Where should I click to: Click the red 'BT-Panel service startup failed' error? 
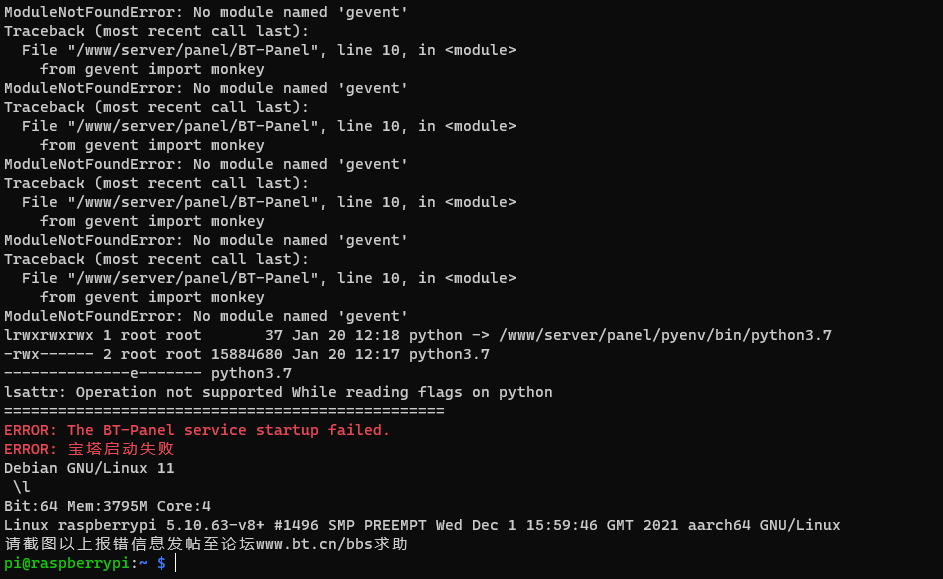click(197, 430)
